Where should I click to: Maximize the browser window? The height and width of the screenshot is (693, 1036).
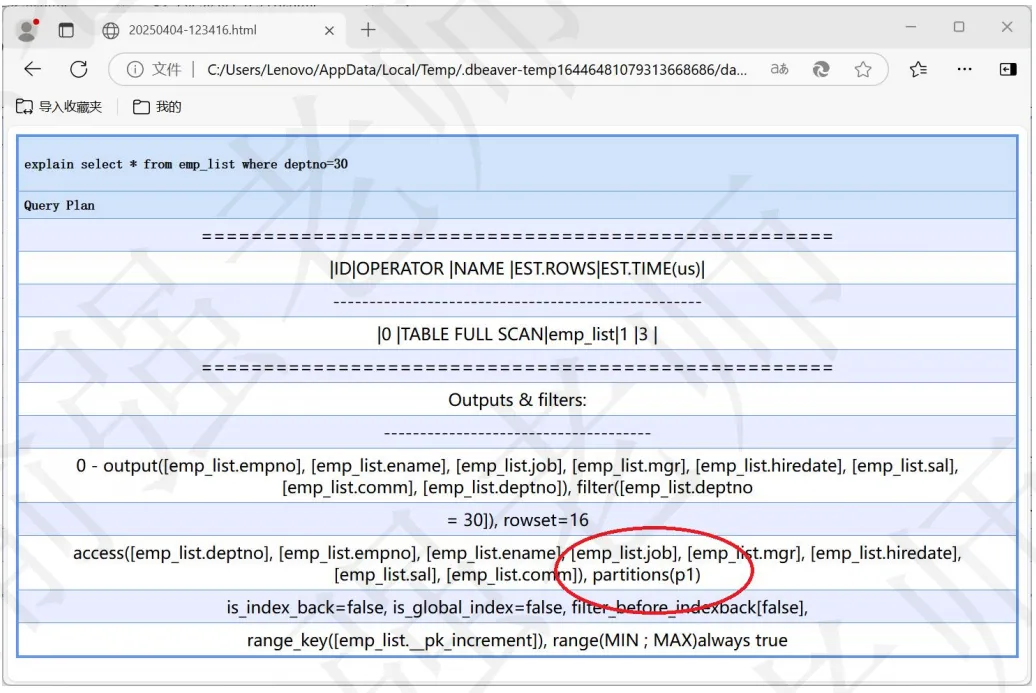[959, 27]
